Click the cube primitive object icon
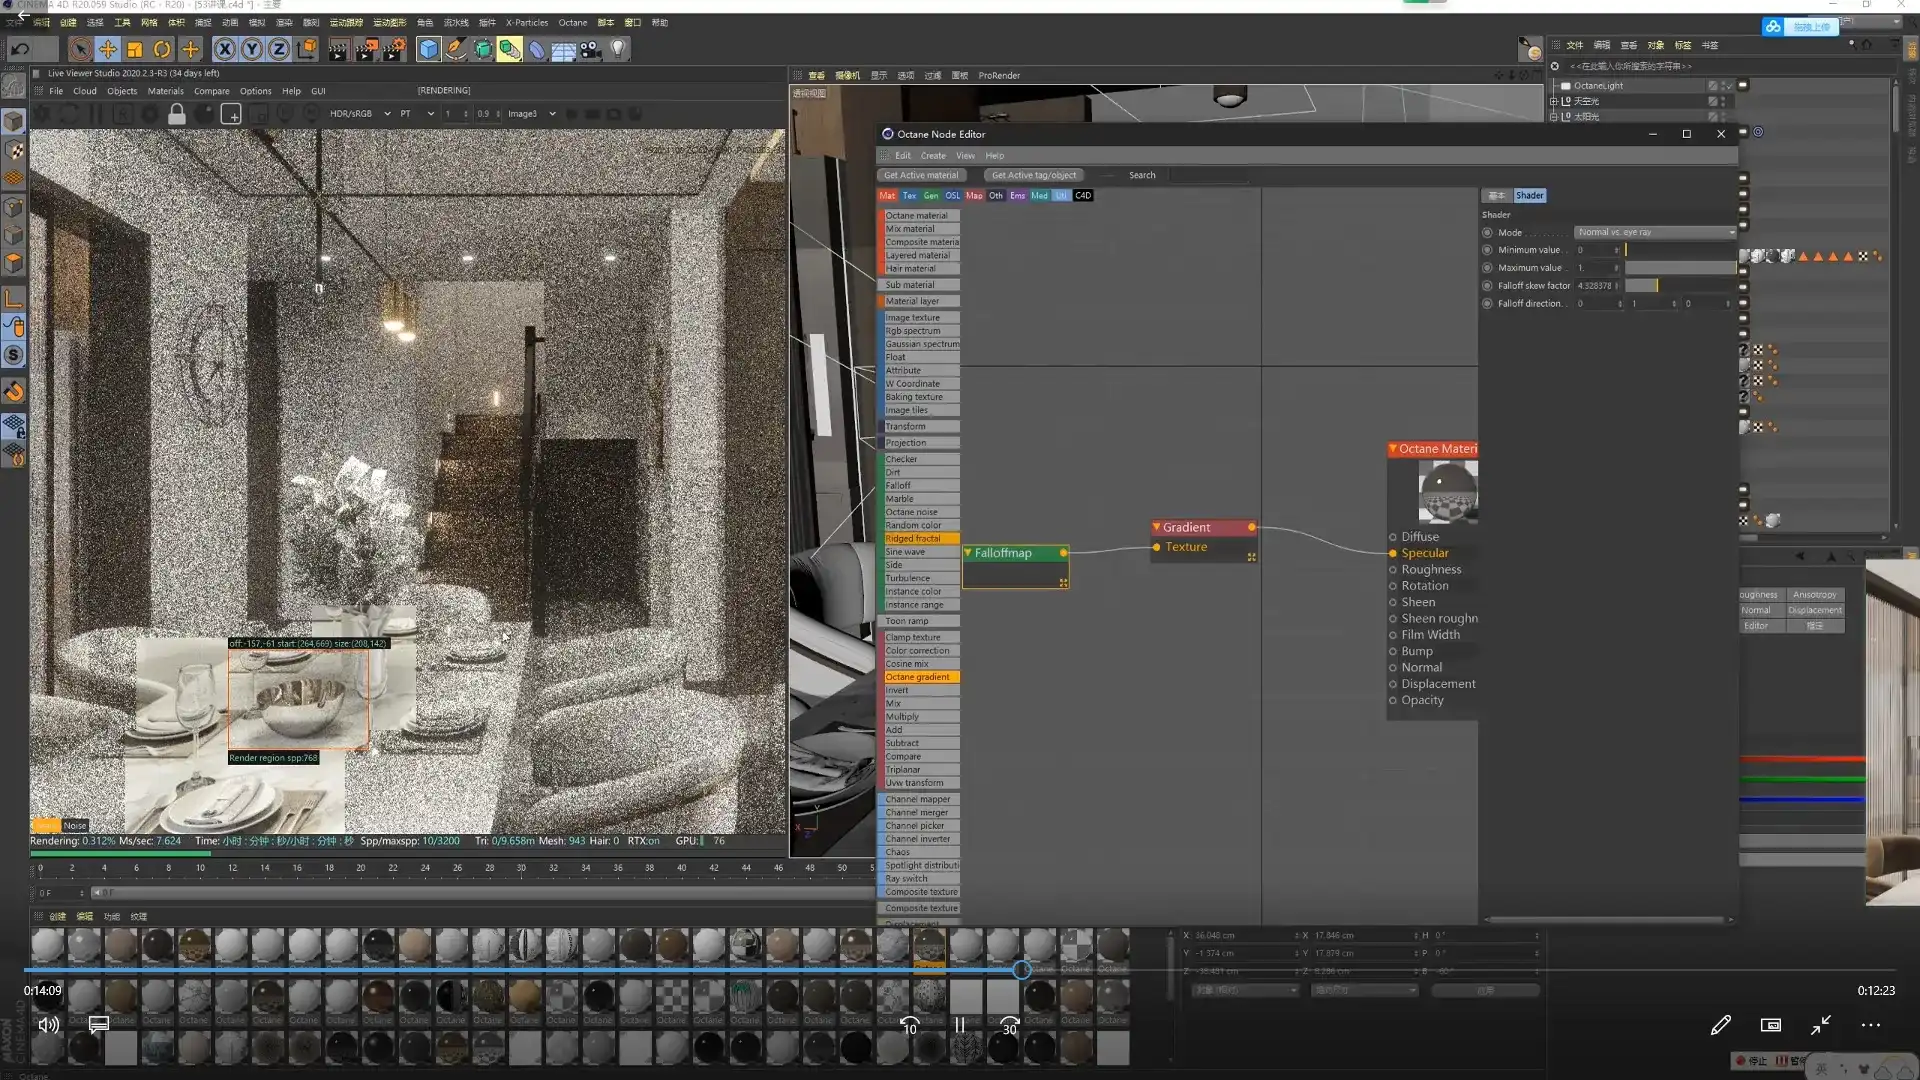Viewport: 1920px width, 1080px height. pos(428,49)
